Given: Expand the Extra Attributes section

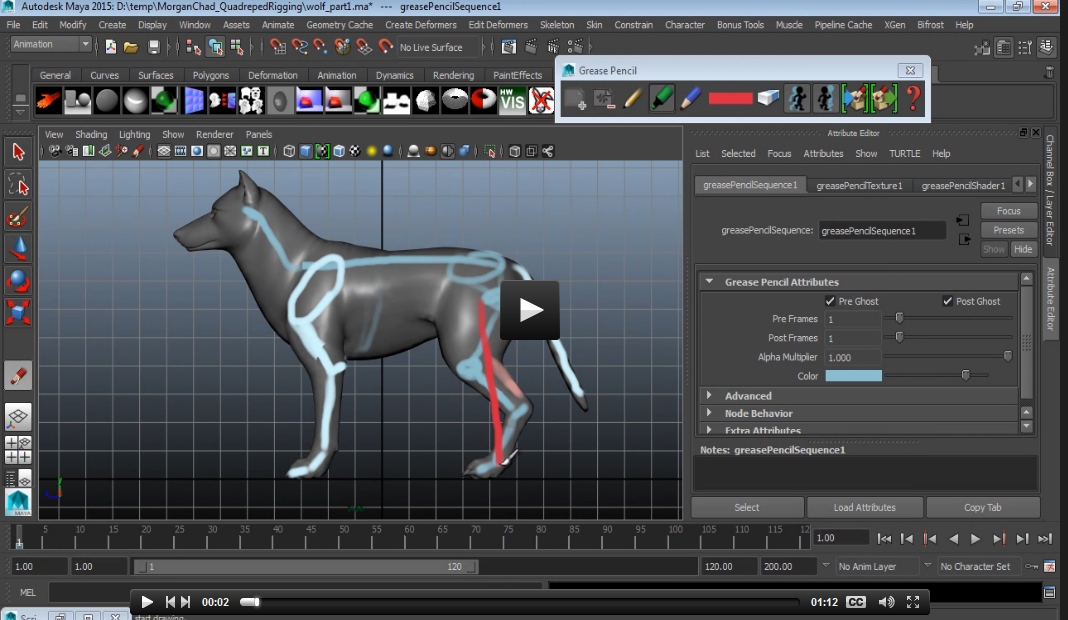Looking at the screenshot, I should tap(709, 430).
